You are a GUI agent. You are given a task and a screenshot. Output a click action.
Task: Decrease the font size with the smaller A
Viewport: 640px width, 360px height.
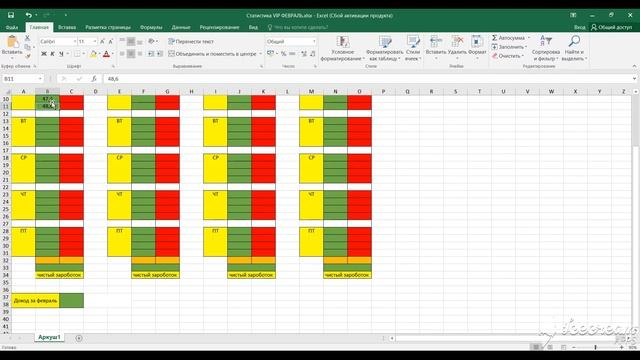tap(111, 42)
